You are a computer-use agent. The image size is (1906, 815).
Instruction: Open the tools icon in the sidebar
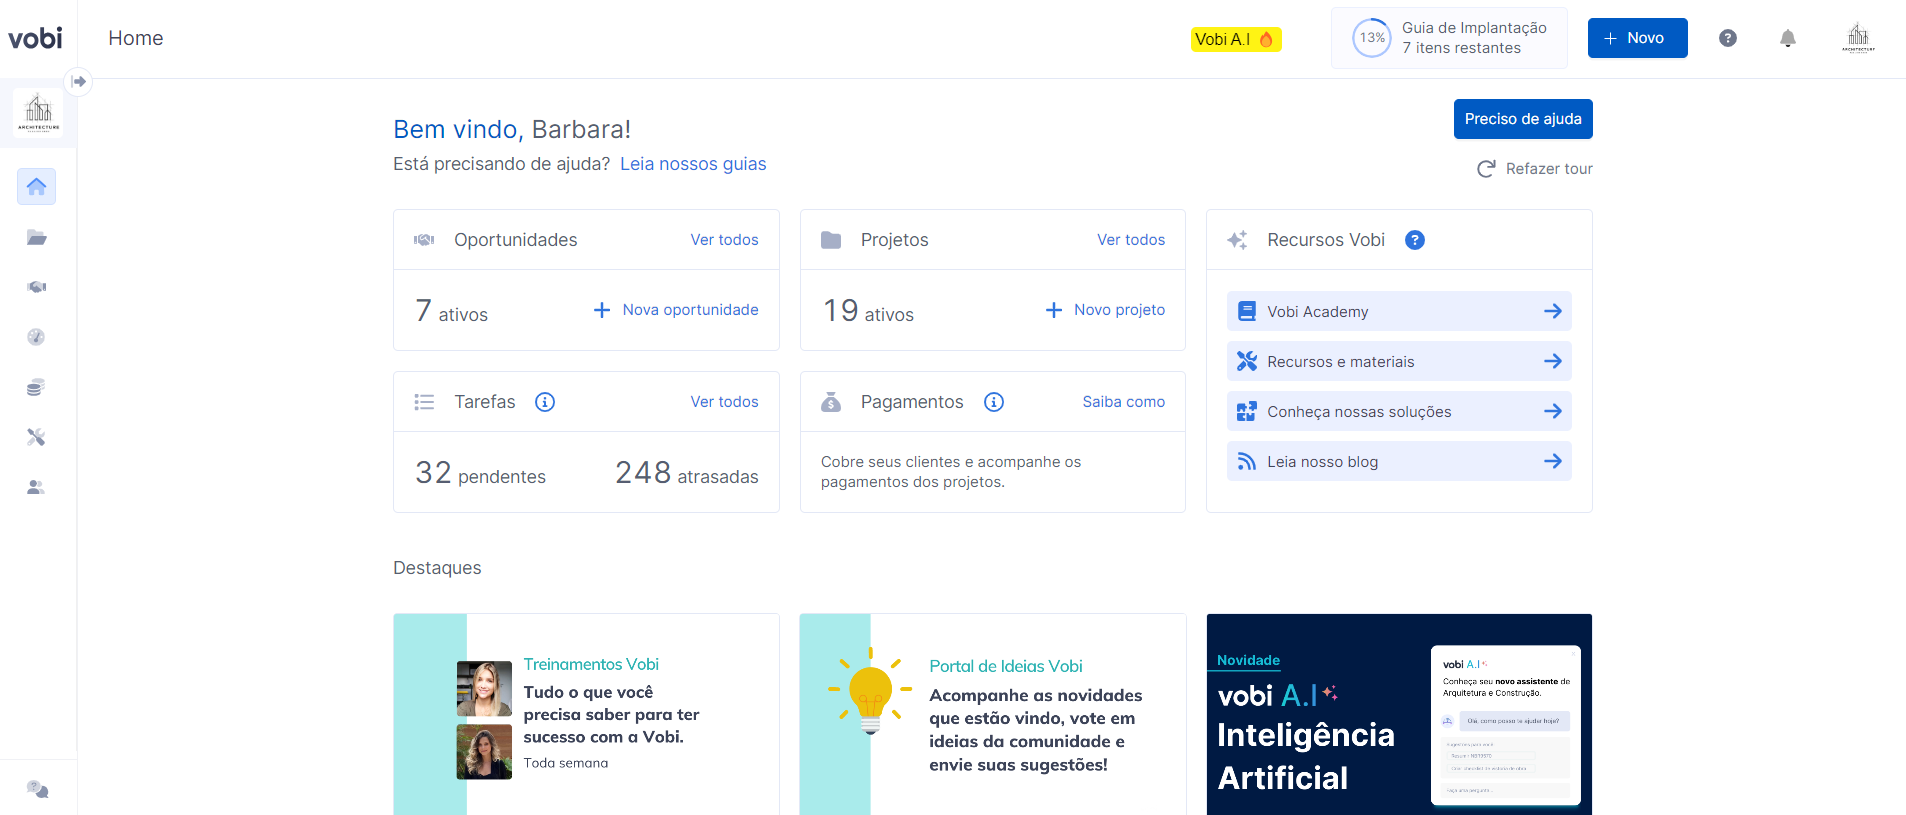click(x=36, y=437)
